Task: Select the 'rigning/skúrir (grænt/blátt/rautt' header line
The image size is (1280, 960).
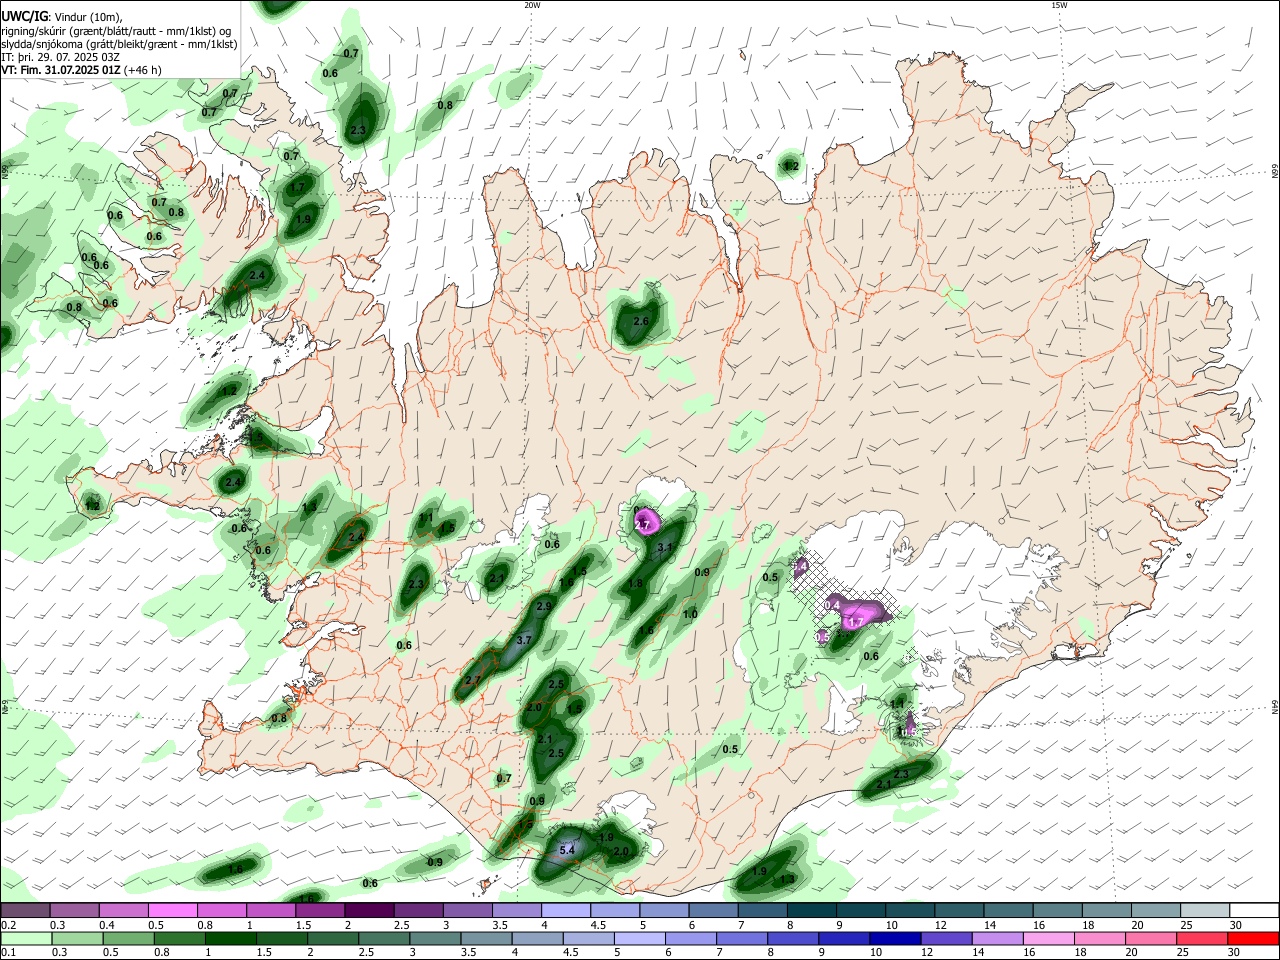Action: point(117,31)
